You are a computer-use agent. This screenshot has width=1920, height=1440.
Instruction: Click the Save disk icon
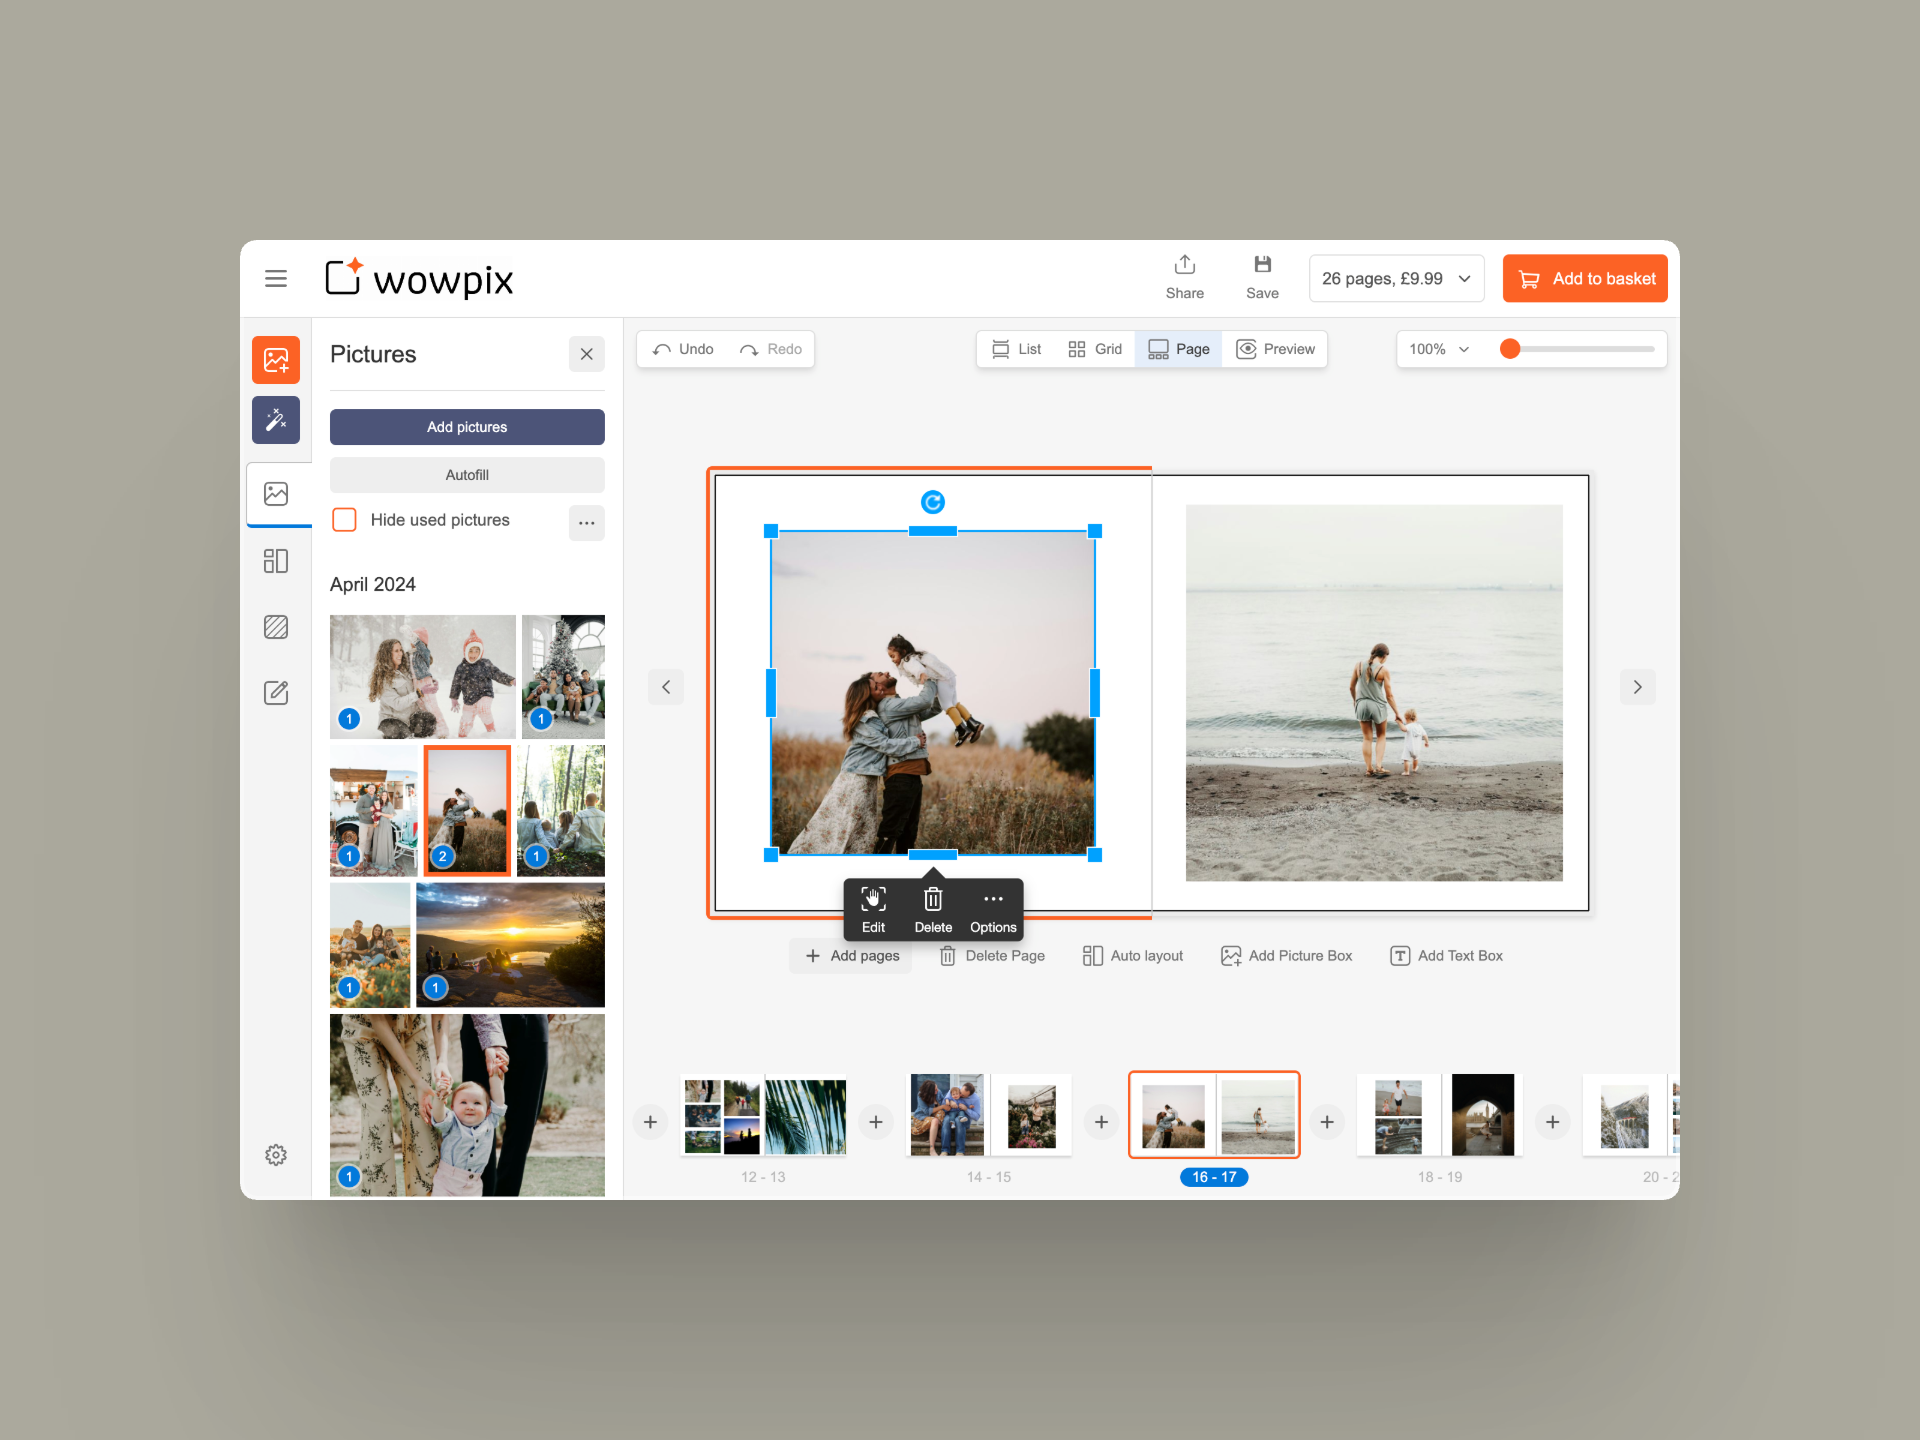(1262, 266)
